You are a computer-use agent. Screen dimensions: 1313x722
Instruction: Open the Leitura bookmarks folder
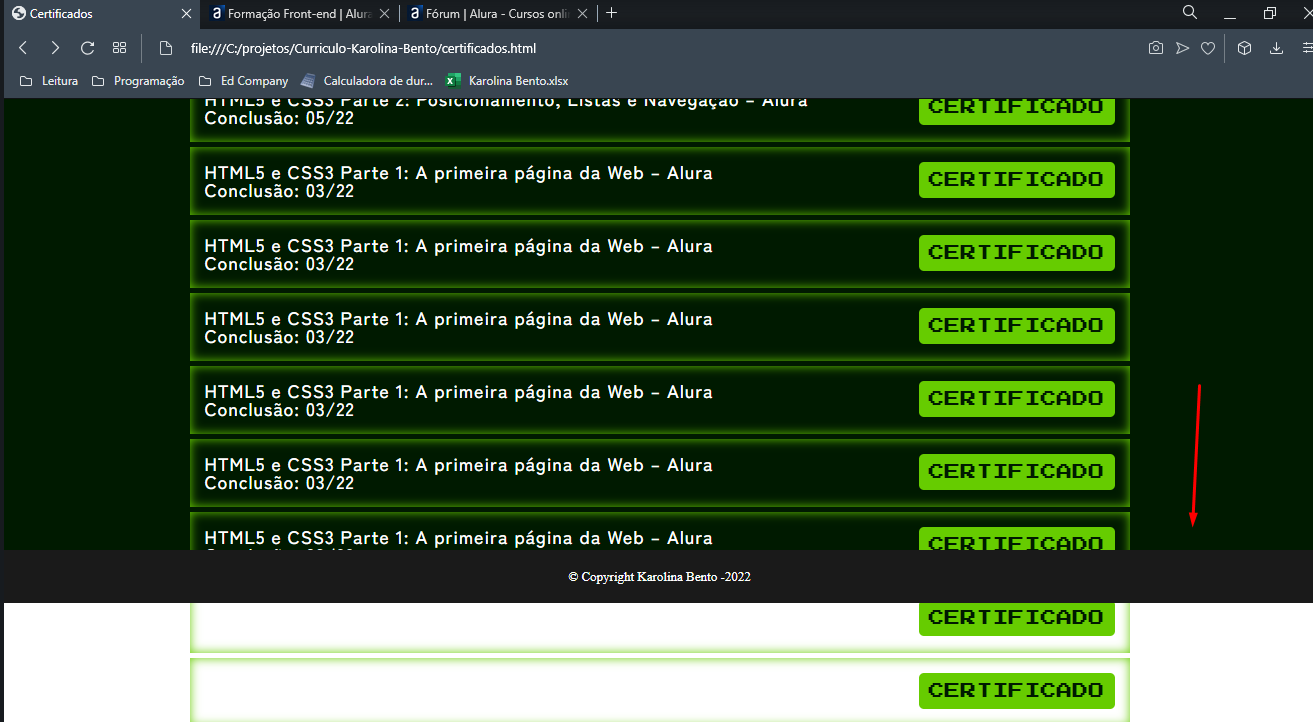coord(49,81)
